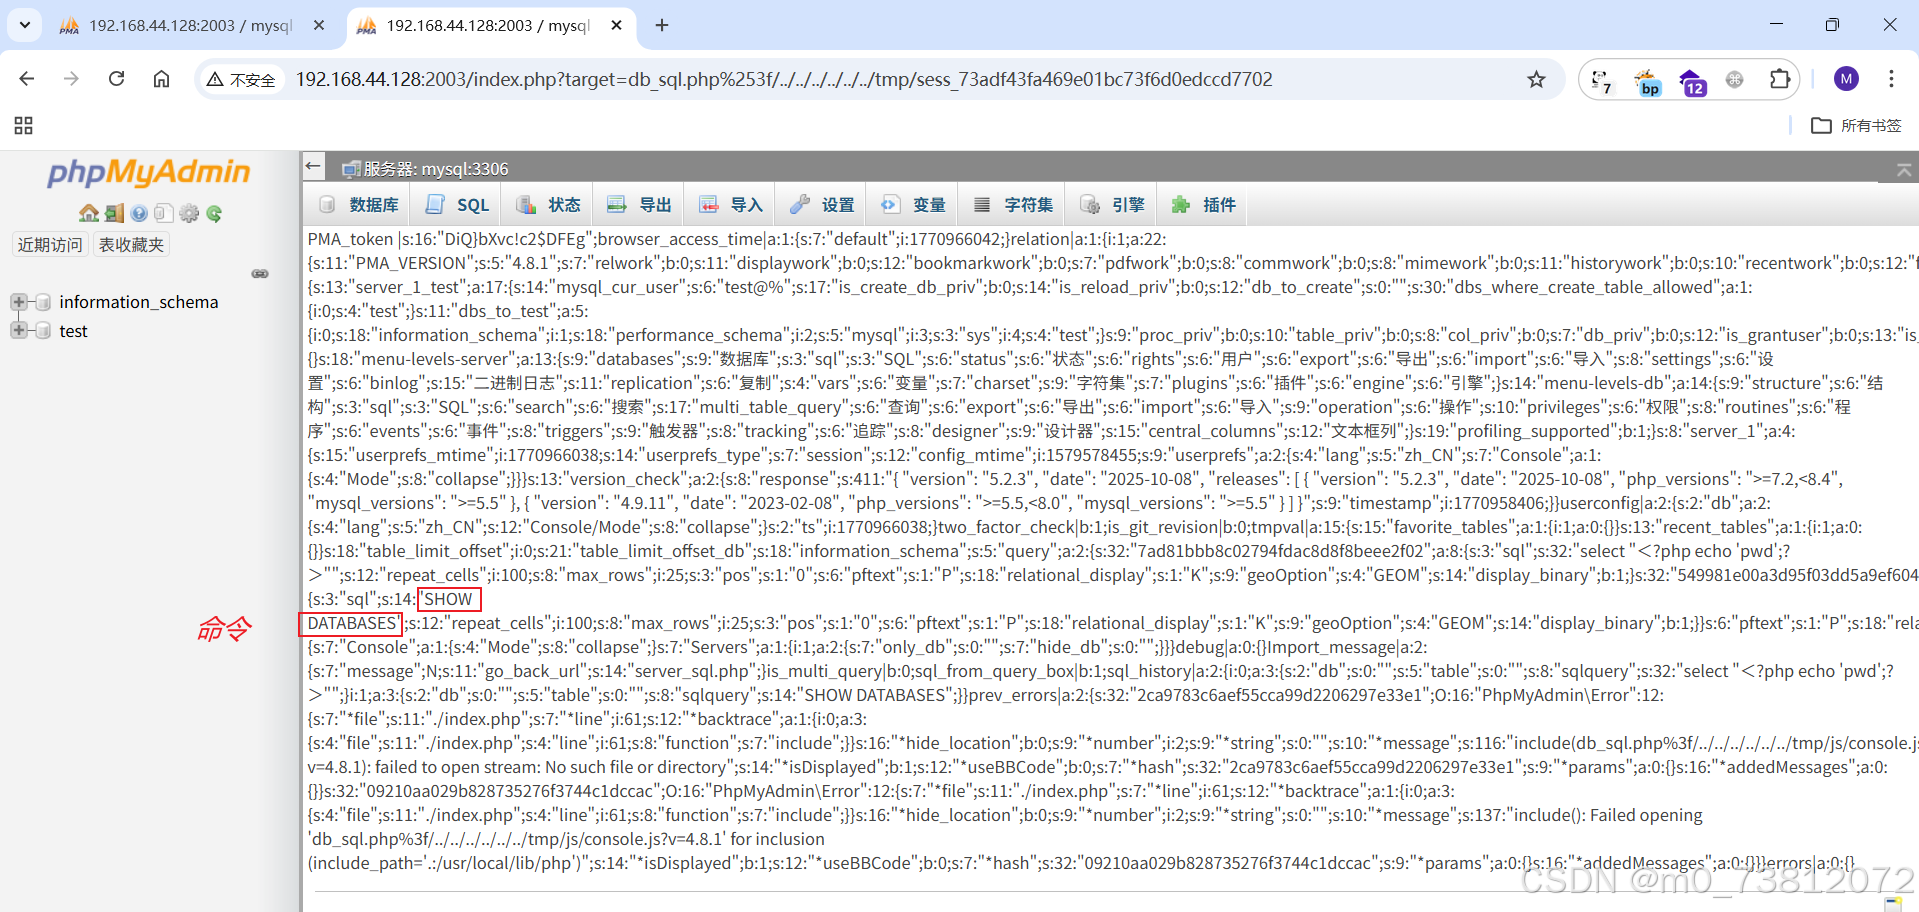This screenshot has width=1919, height=912.
Task: Open the purple extension with badge 12
Action: click(x=1692, y=81)
